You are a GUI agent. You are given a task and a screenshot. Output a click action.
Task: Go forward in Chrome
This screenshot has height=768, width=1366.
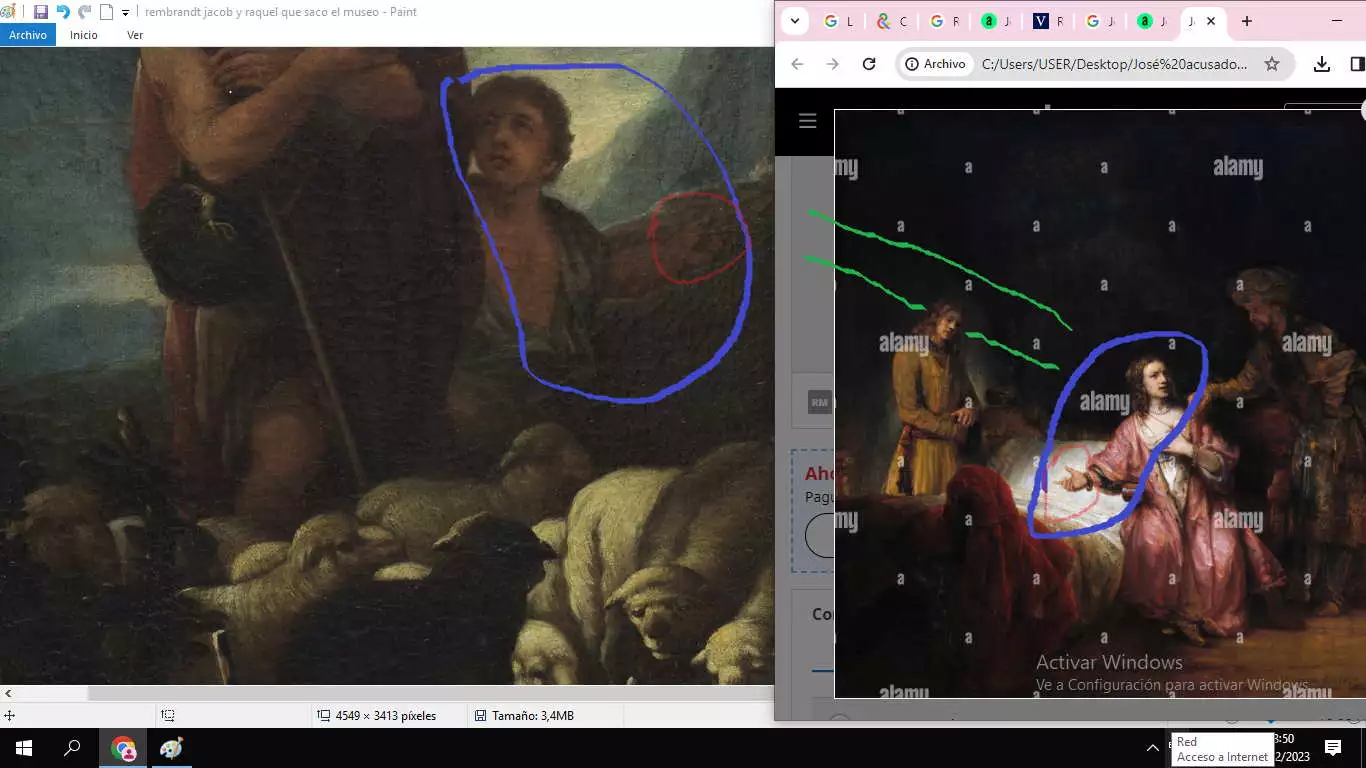833,64
